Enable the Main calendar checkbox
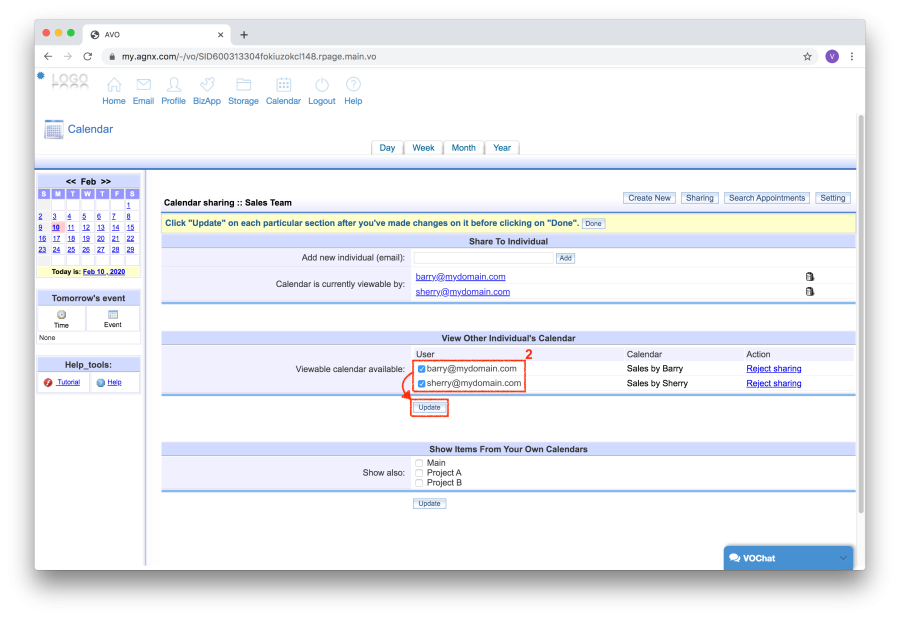 click(420, 463)
